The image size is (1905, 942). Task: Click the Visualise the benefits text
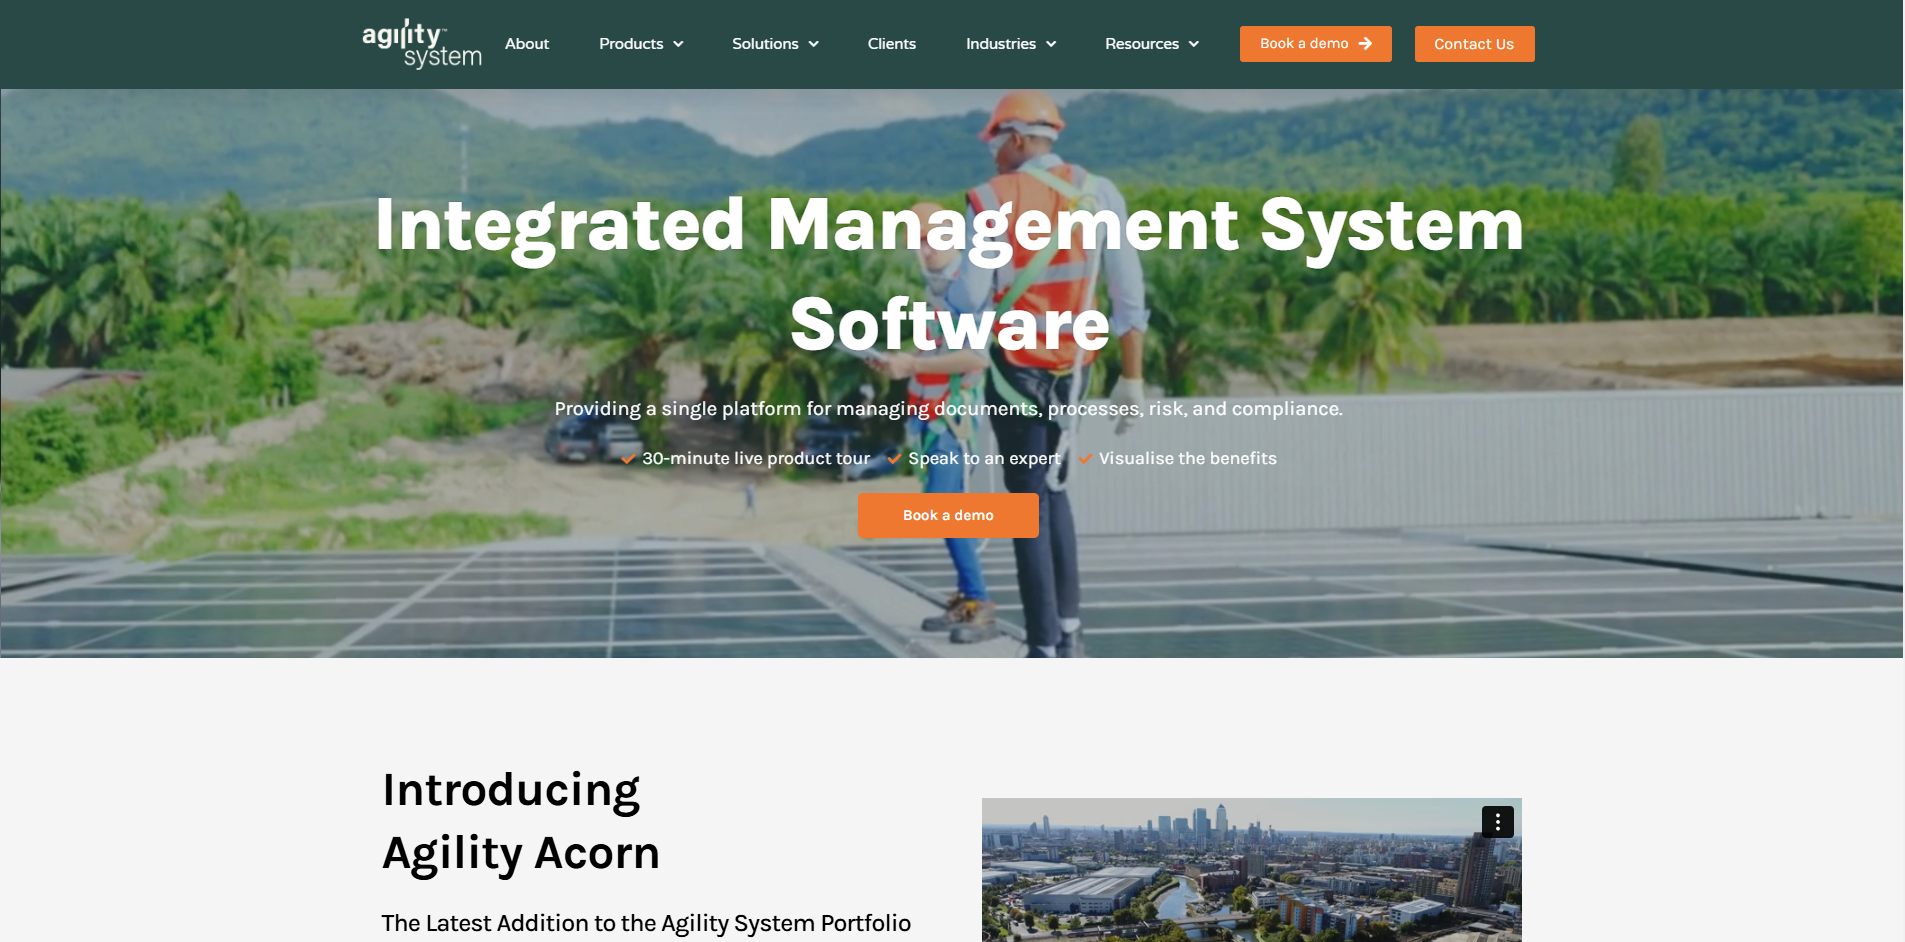(1188, 458)
